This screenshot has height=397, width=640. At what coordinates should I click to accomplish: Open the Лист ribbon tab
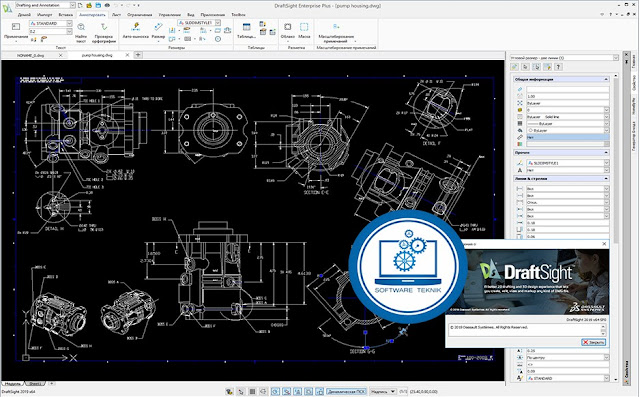pos(116,15)
